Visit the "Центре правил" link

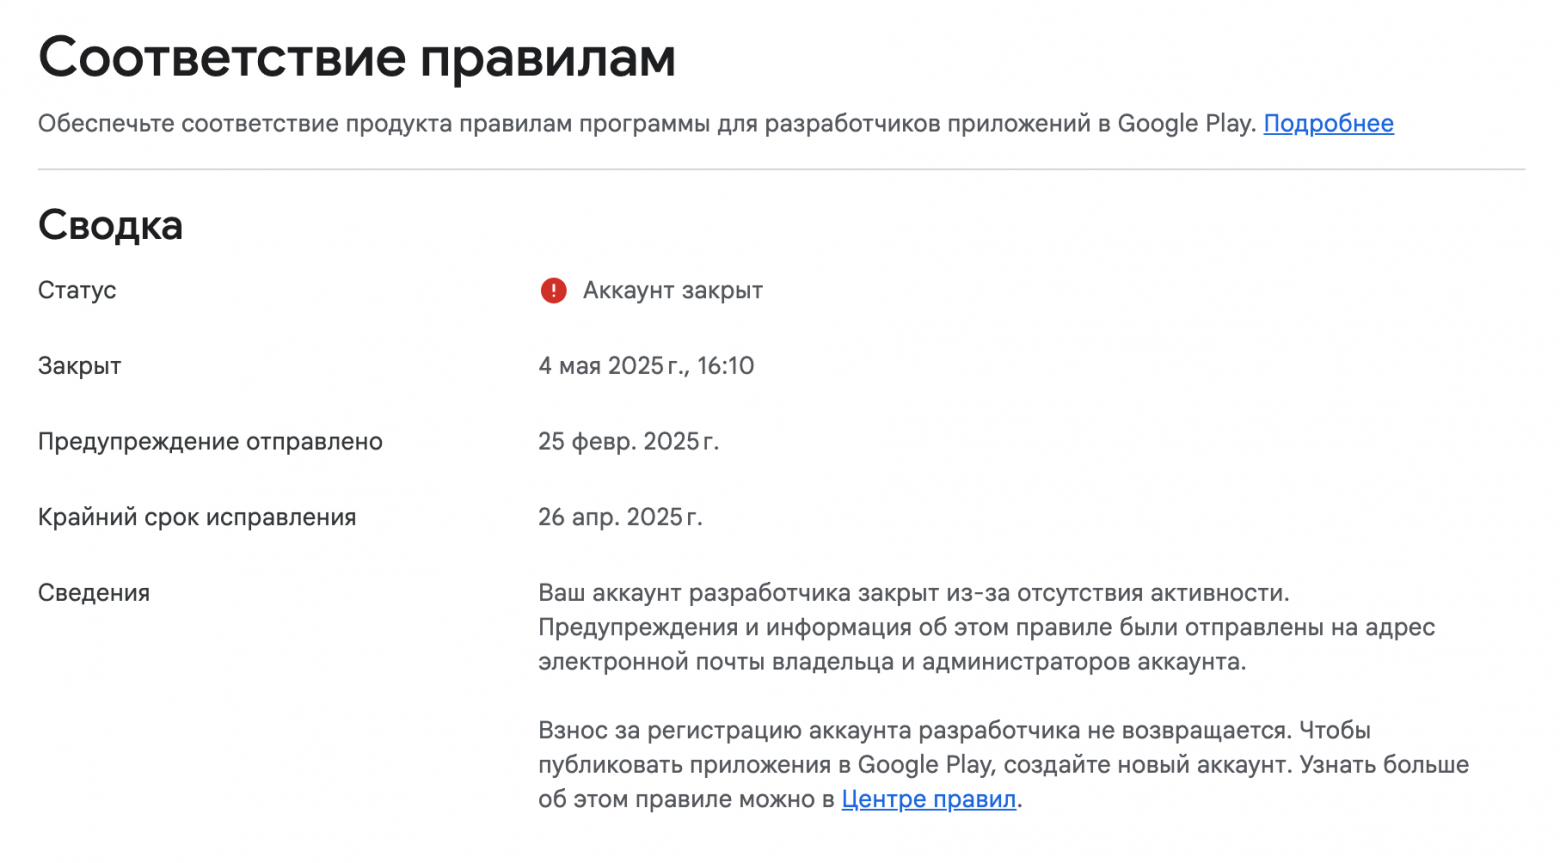coord(928,799)
